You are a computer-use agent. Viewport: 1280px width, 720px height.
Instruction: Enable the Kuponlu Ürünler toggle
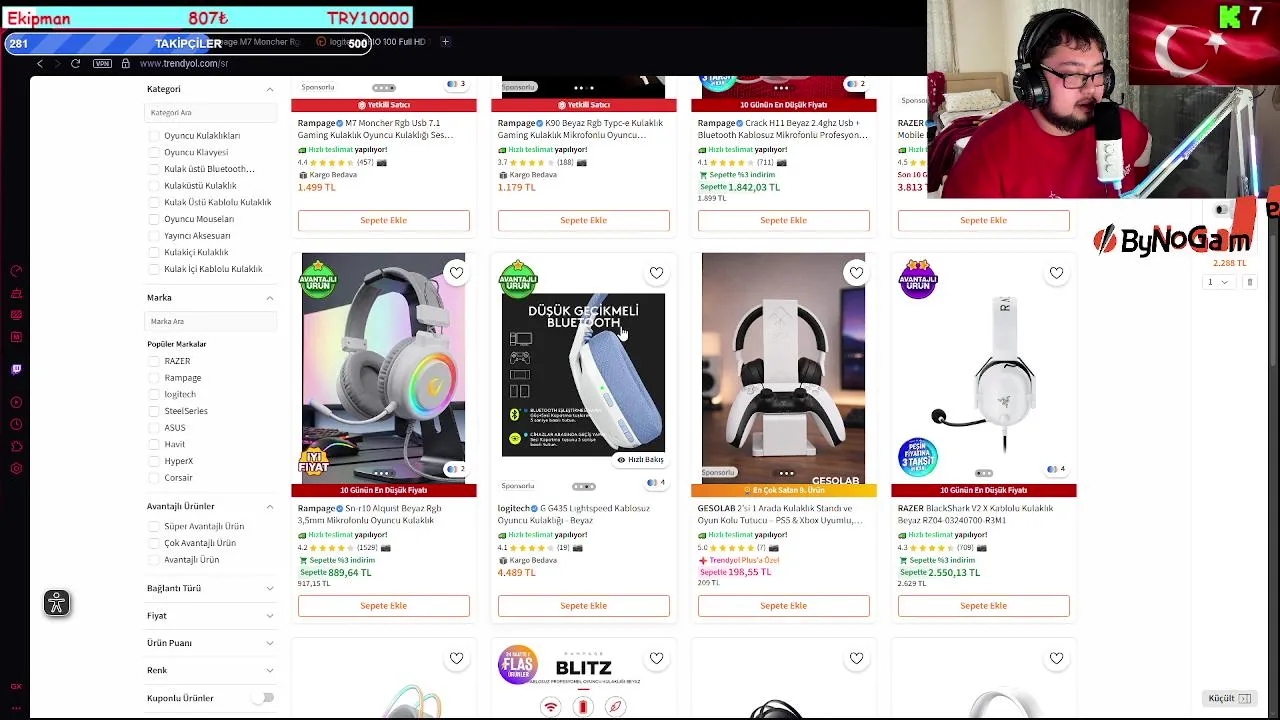[264, 698]
